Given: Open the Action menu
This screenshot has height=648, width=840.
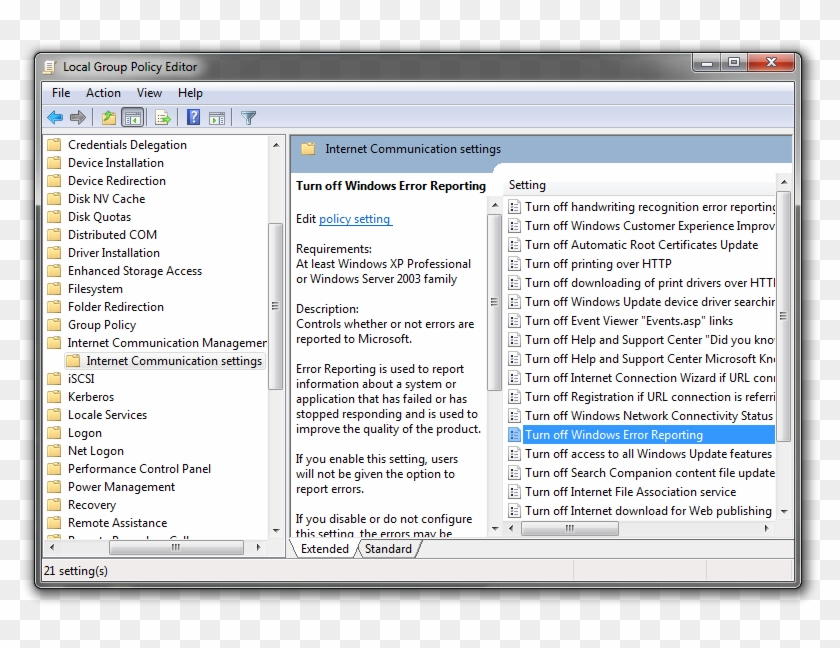Looking at the screenshot, I should (x=103, y=92).
